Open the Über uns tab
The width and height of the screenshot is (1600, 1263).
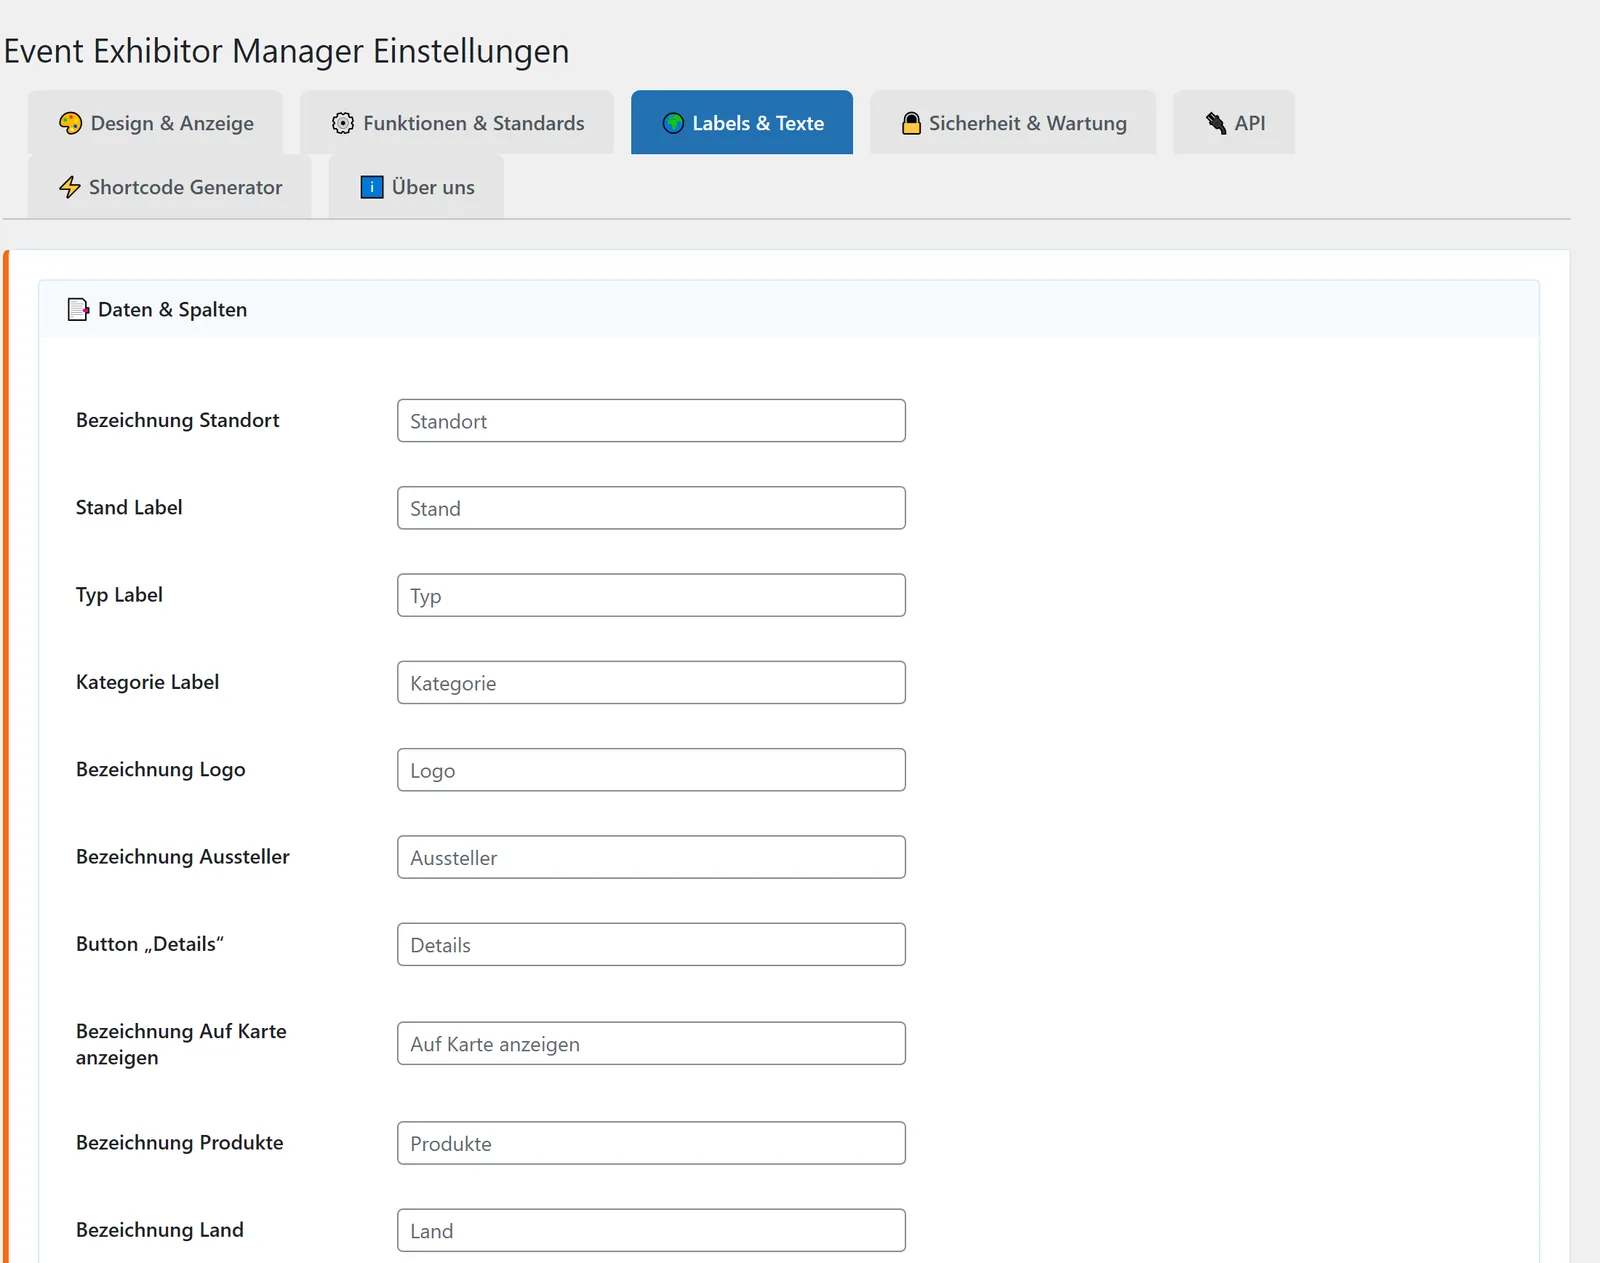[x=416, y=187]
